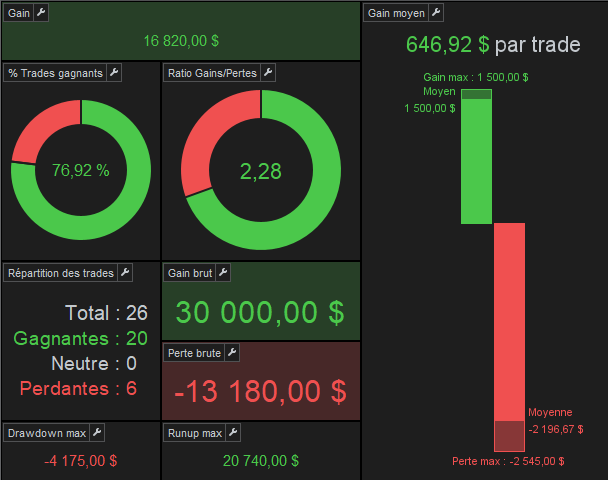Click wrench icon beside % Trades gagnants
The height and width of the screenshot is (480, 608).
(x=114, y=73)
